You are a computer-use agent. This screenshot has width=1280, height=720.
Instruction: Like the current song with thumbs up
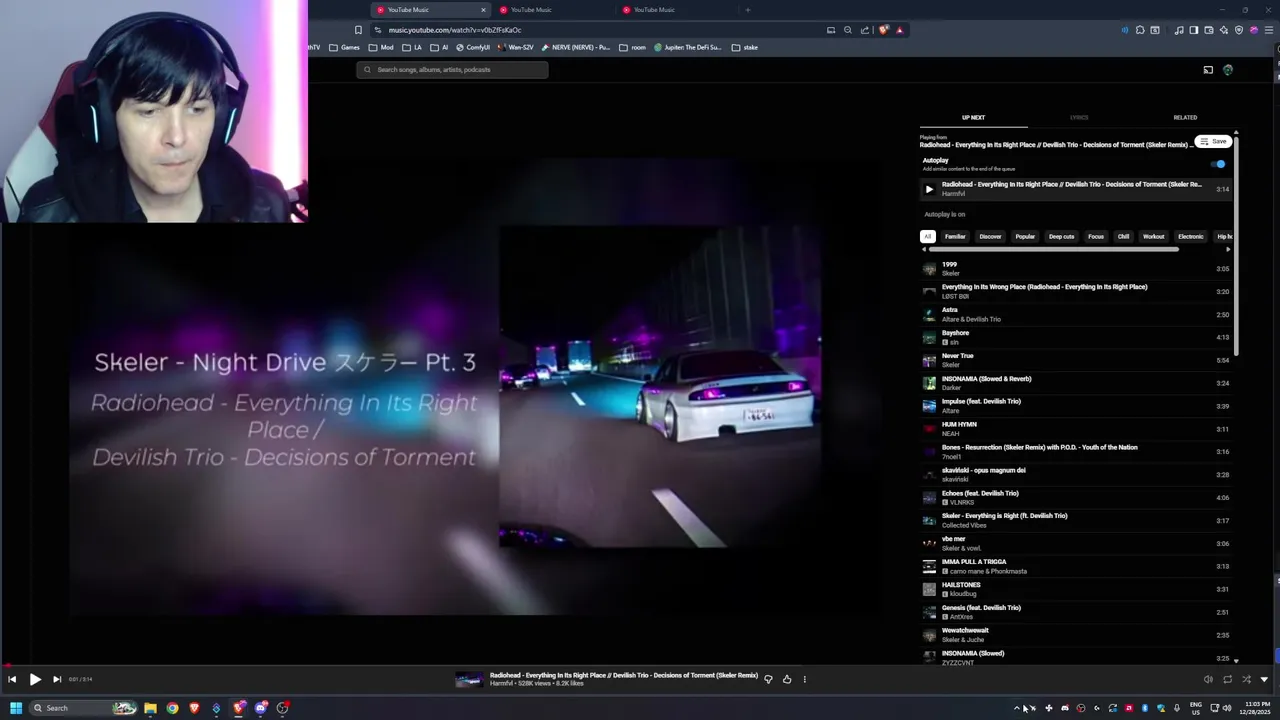(787, 679)
